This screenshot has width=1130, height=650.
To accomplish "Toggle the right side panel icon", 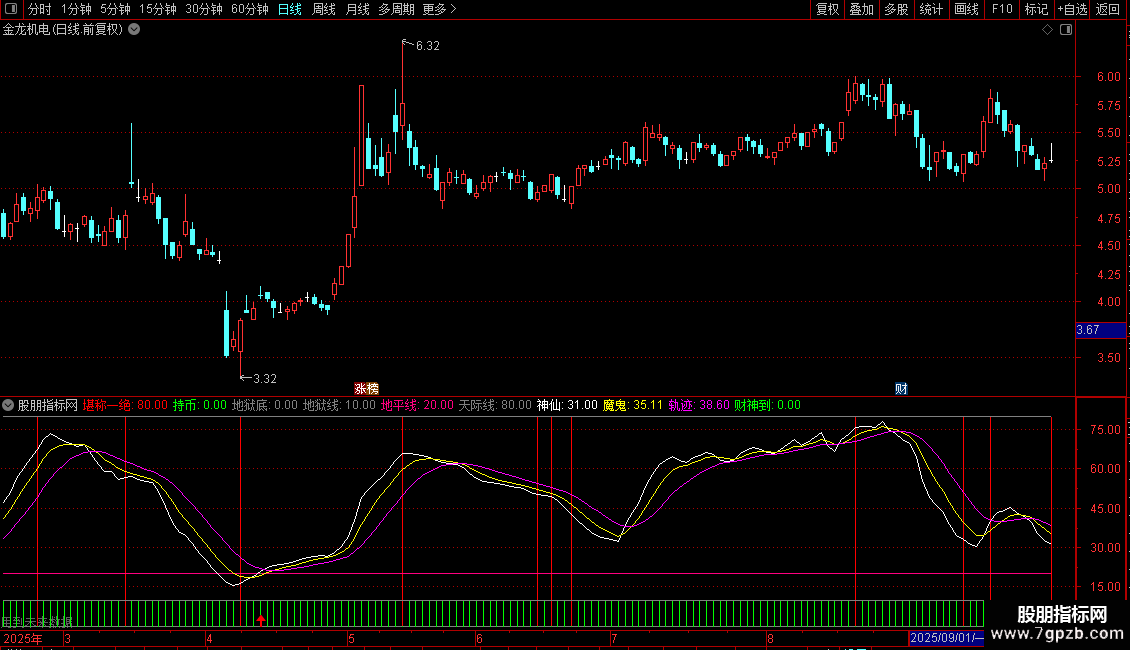I will pos(1066,30).
